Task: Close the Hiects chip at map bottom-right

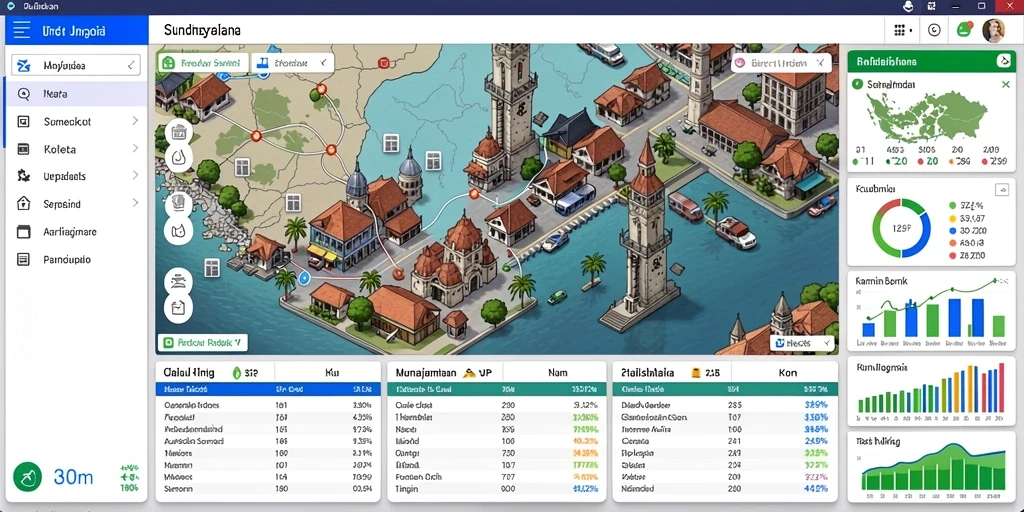Action: 827,342
